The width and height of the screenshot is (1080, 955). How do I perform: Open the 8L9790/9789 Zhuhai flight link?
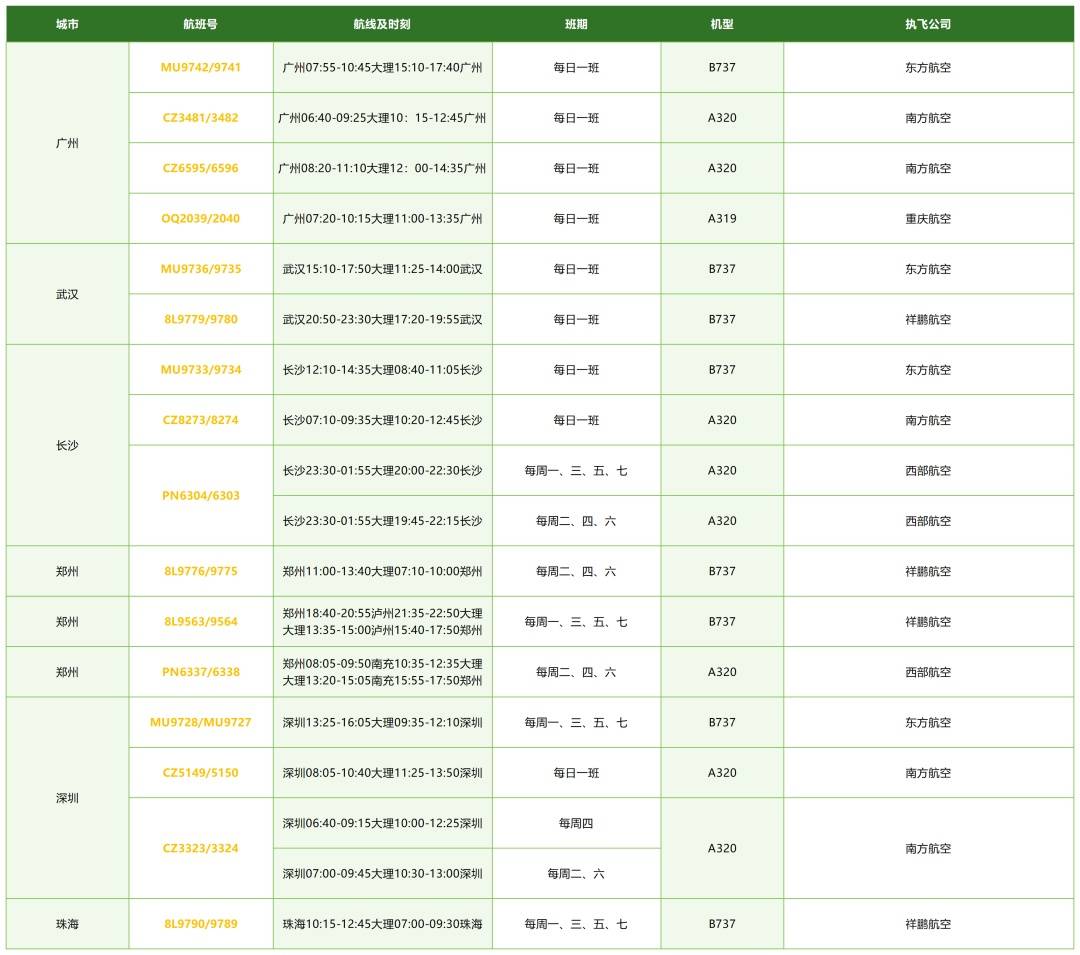pyautogui.click(x=201, y=924)
